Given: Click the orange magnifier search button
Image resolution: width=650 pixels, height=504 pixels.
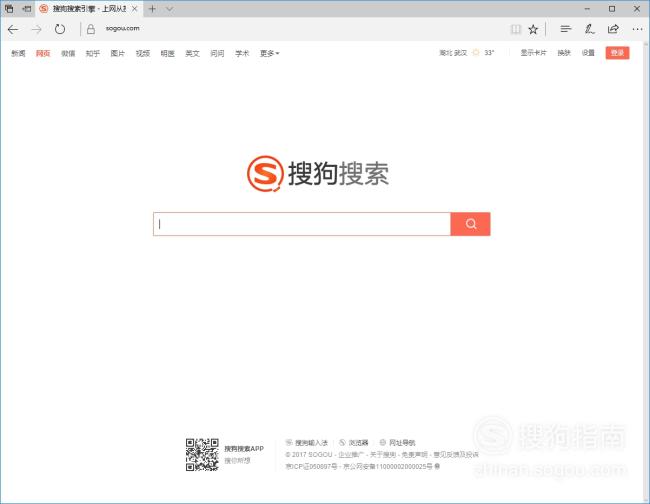Looking at the screenshot, I should click(x=471, y=224).
